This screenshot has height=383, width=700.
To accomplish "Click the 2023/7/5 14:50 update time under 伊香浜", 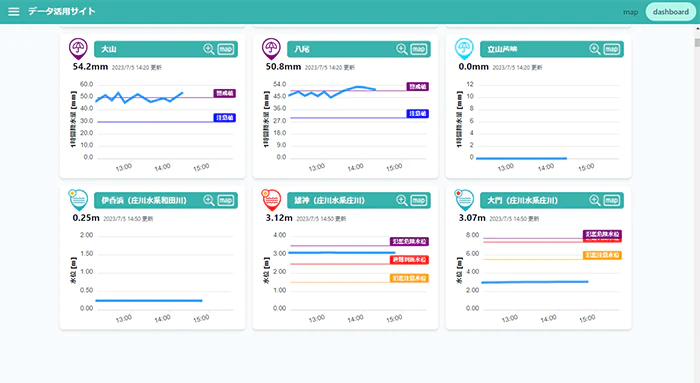I will (128, 219).
